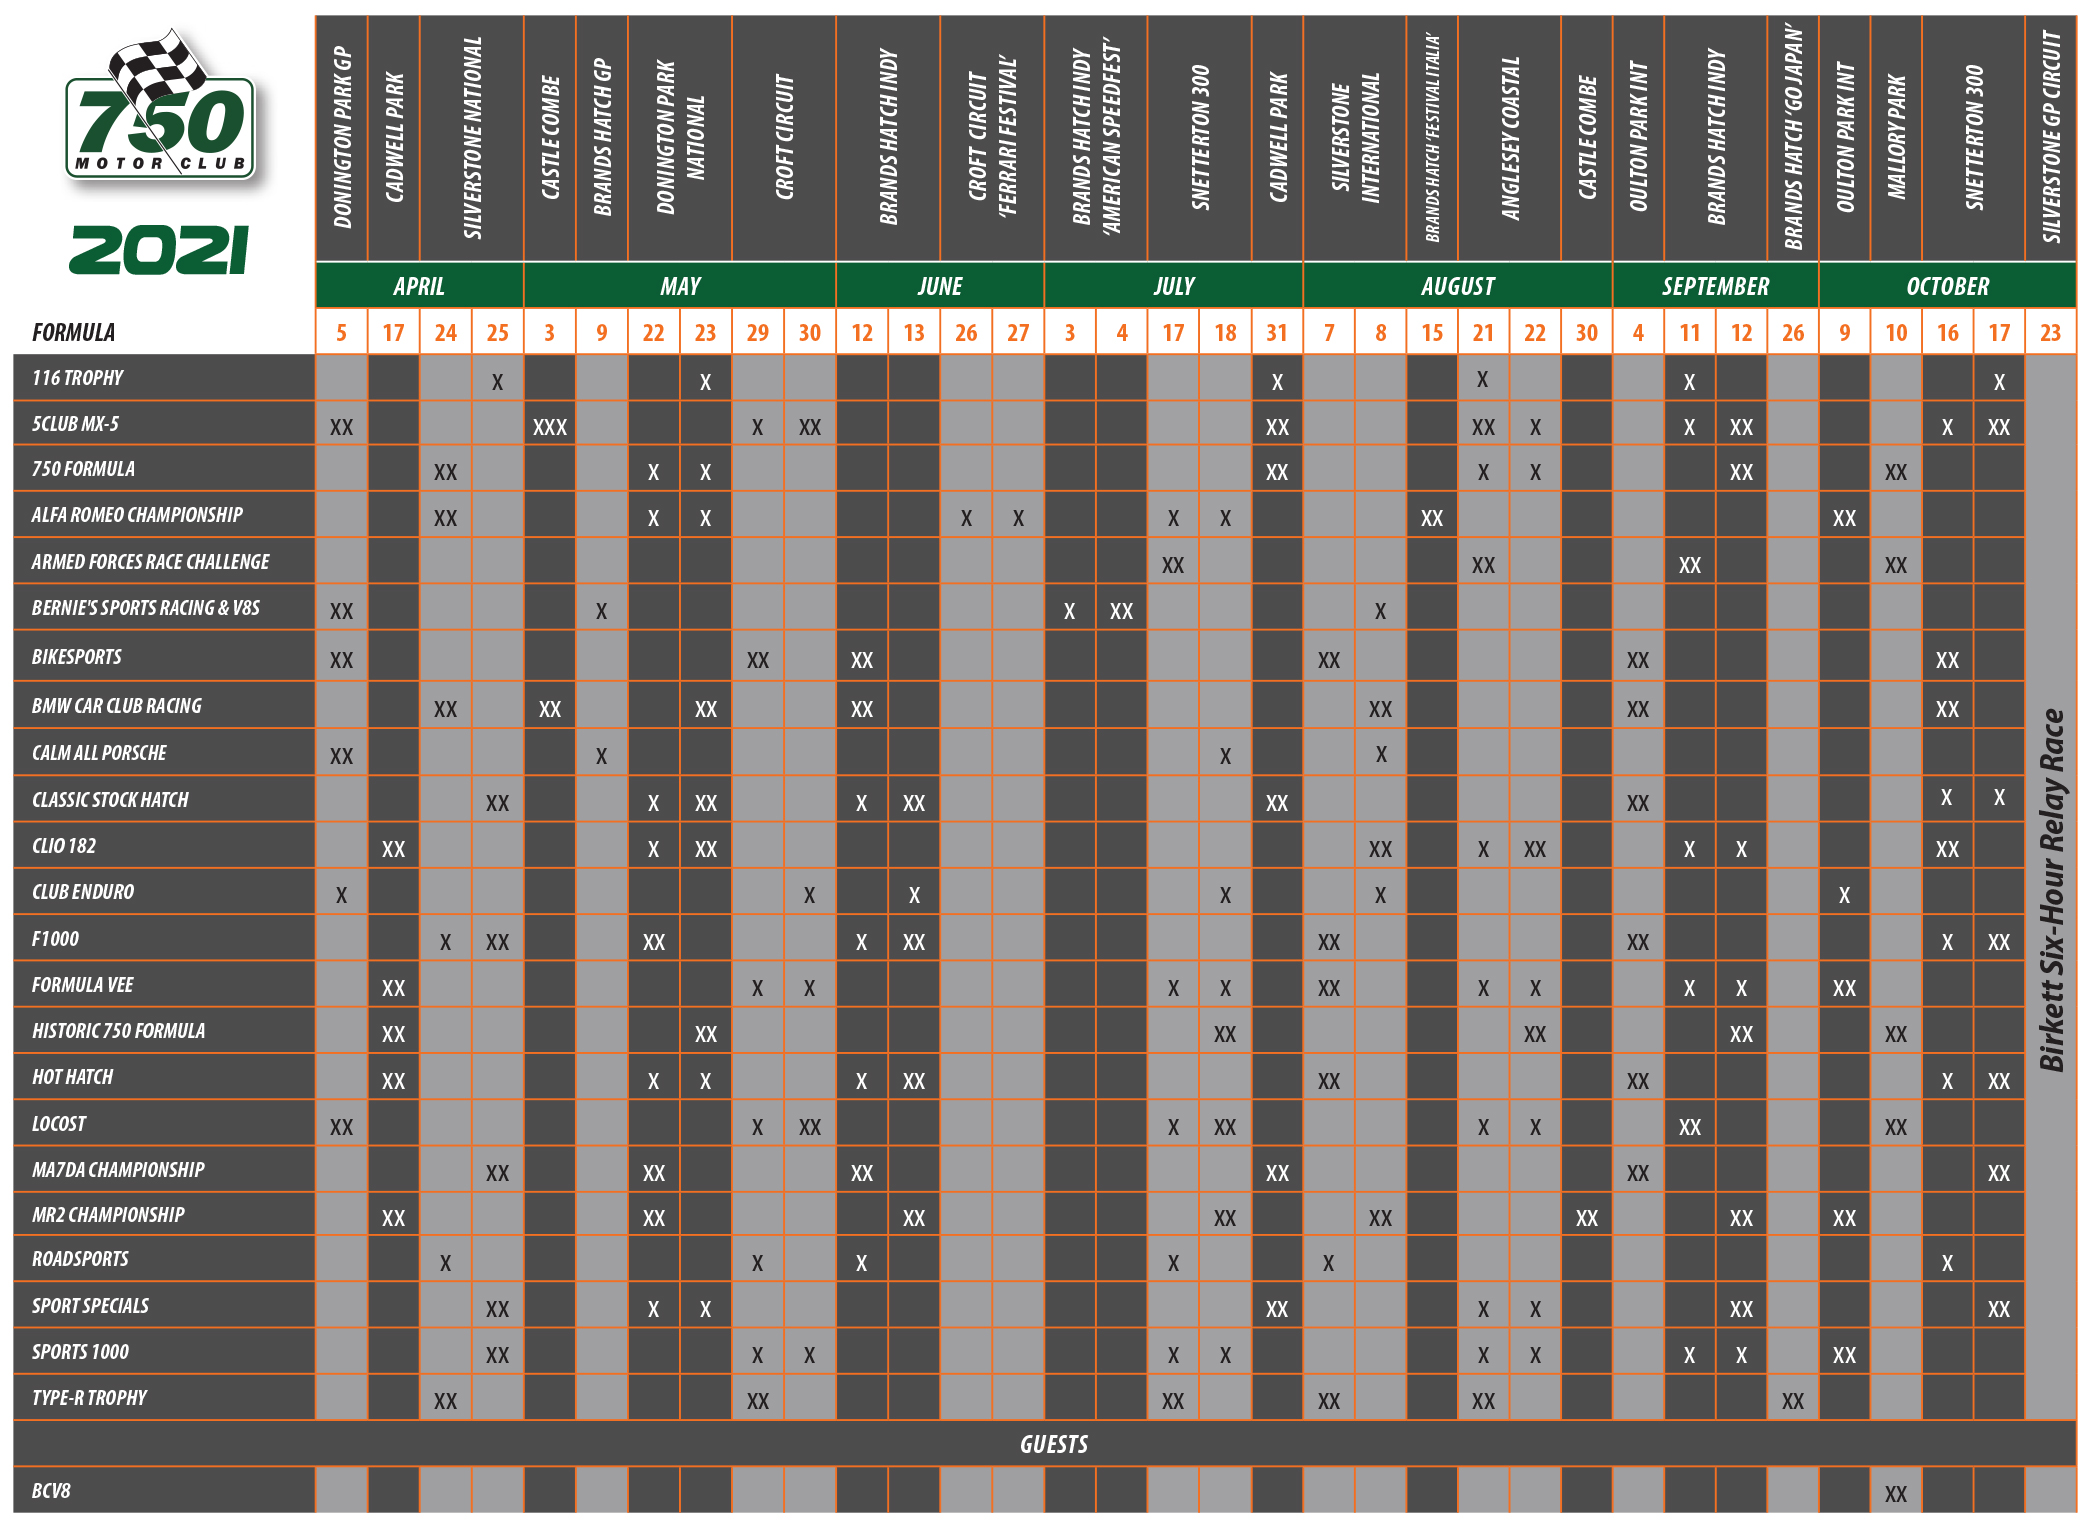The height and width of the screenshot is (1526, 2091).
Task: Click the green 2021 year heading
Action: tap(159, 249)
